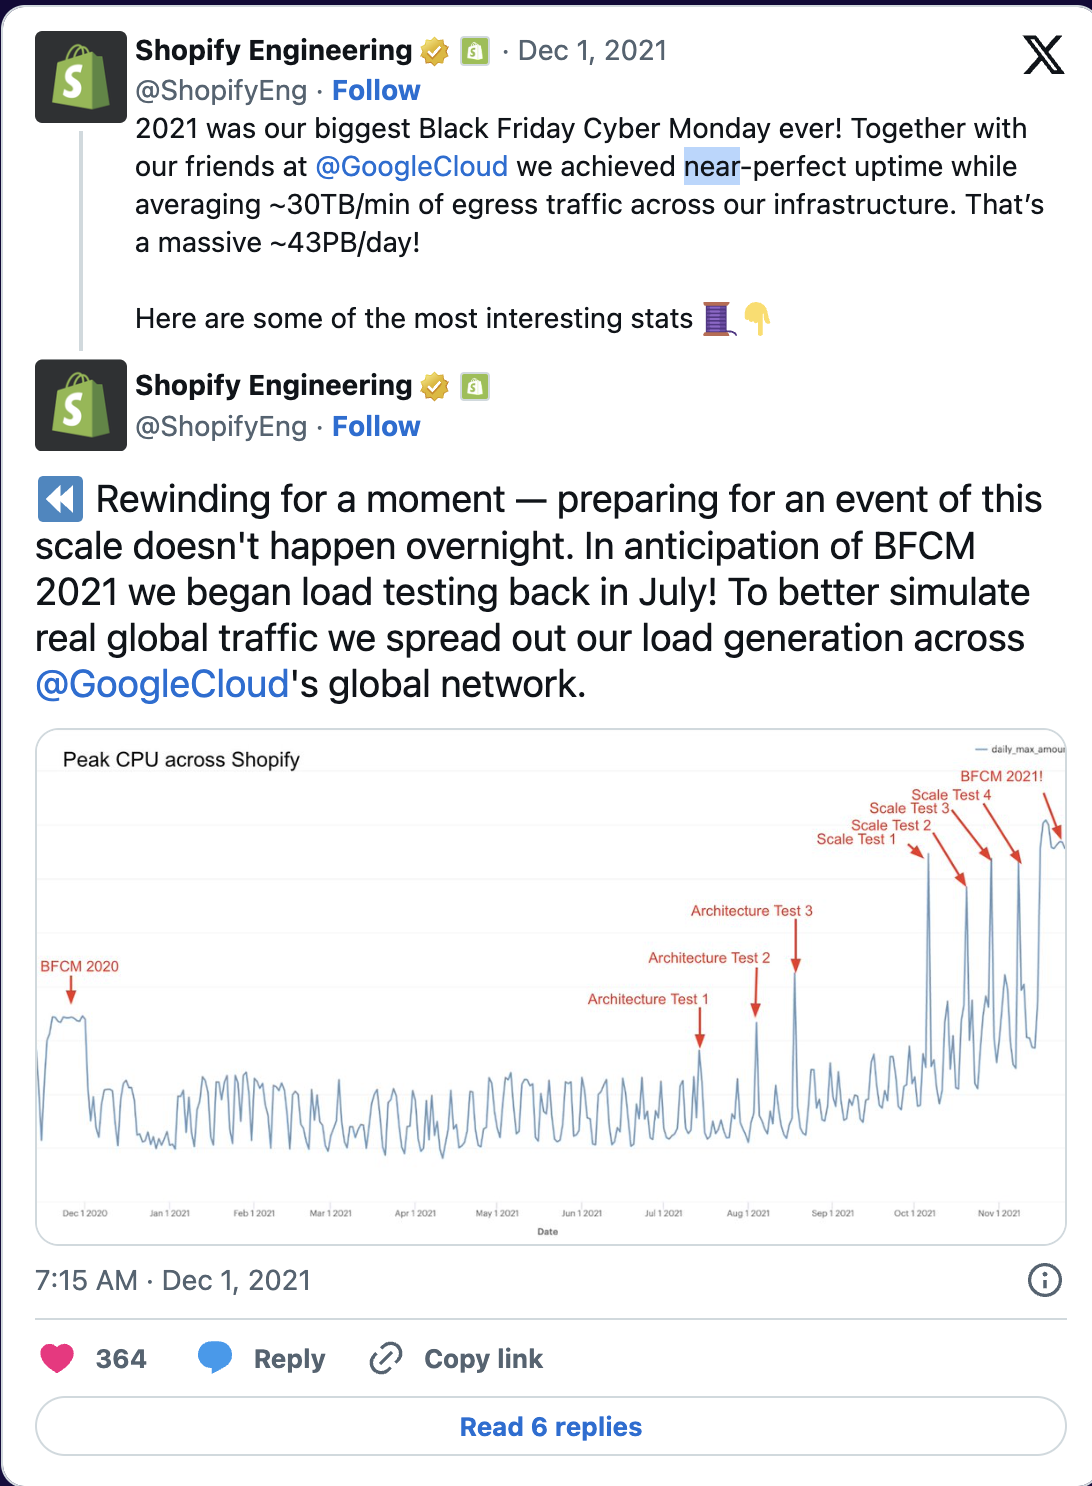Screen dimensions: 1092x1486
Task: Like the tweet with heart icon
Action: point(57,1358)
